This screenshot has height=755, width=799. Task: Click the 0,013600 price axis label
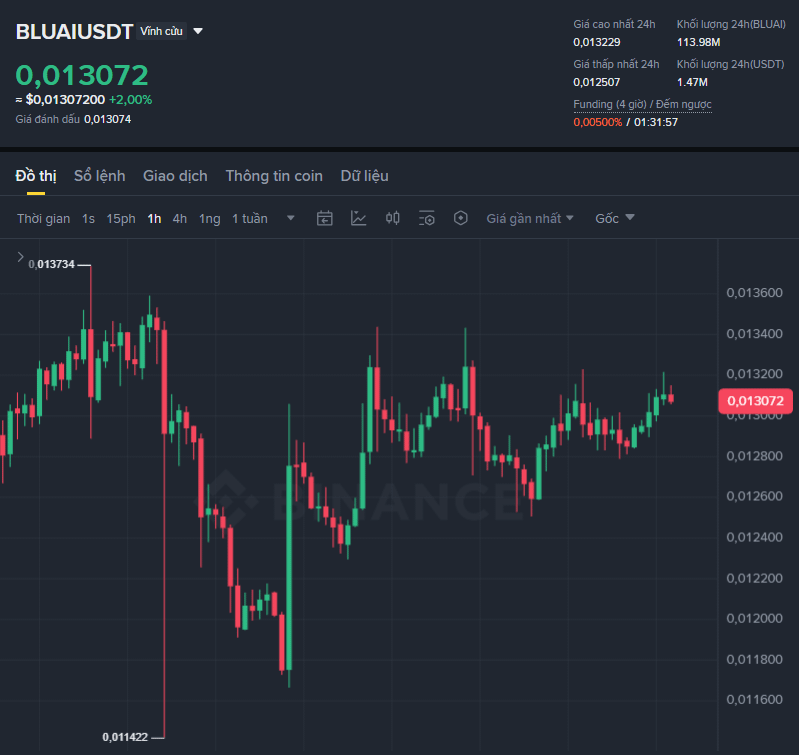click(x=754, y=293)
